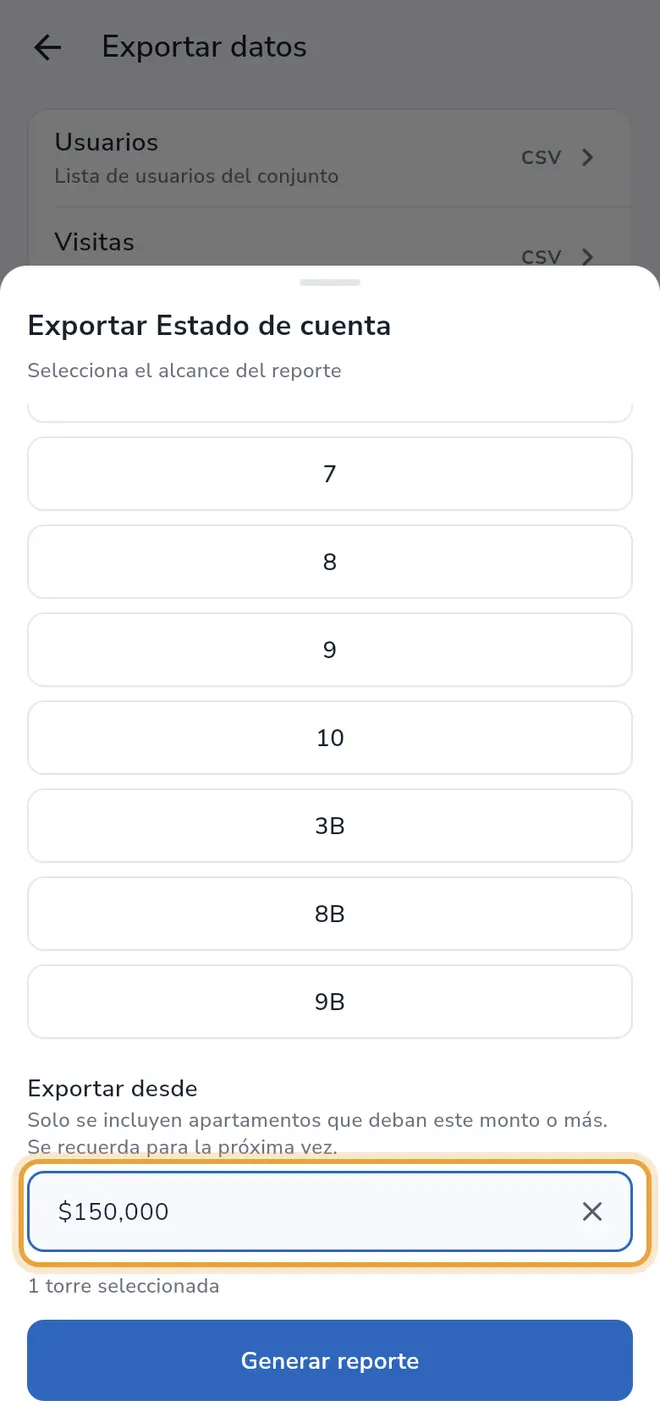The width and height of the screenshot is (660, 1428).
Task: Select tower 10
Action: 330,738
